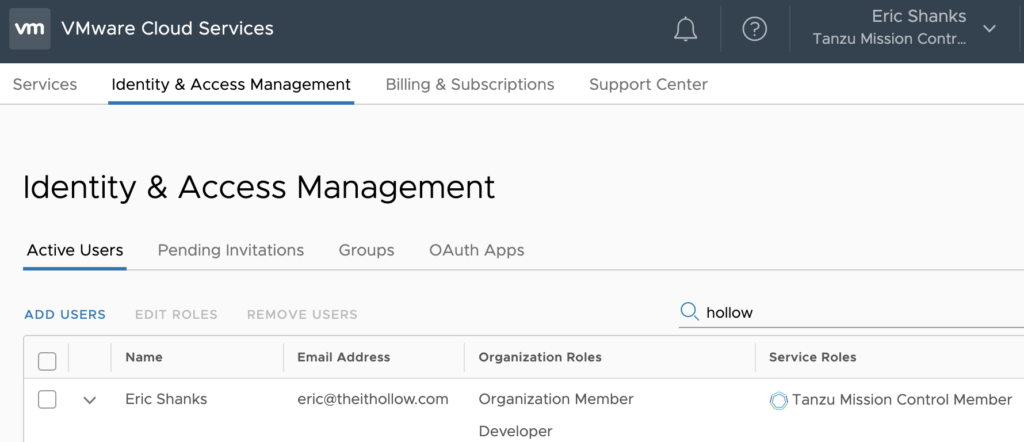Open the OAuth Apps tab

(476, 250)
